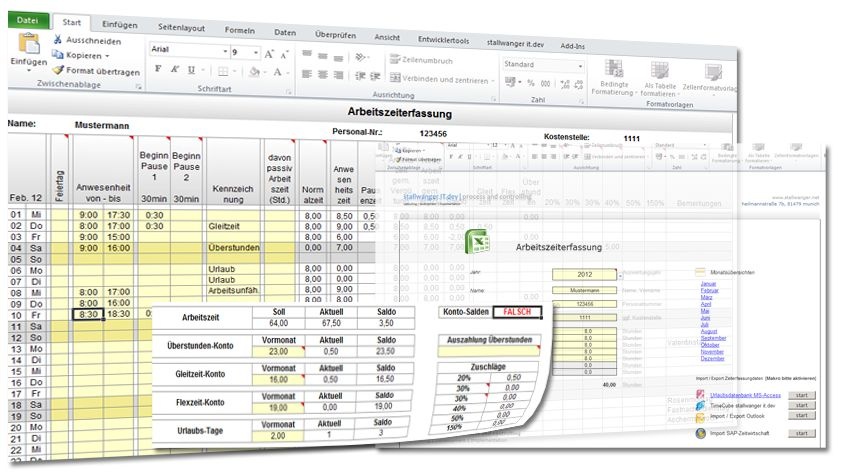Click the increase indent icon
Screen dimensions: 861x474
tap(375, 76)
